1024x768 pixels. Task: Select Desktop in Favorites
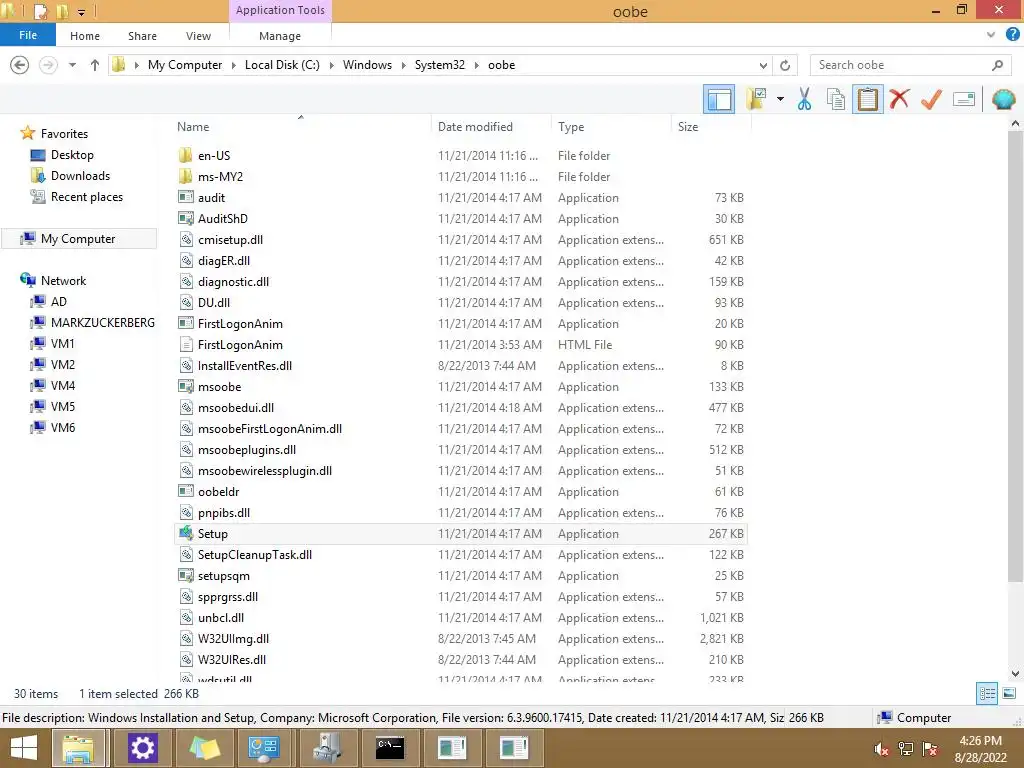click(x=72, y=155)
